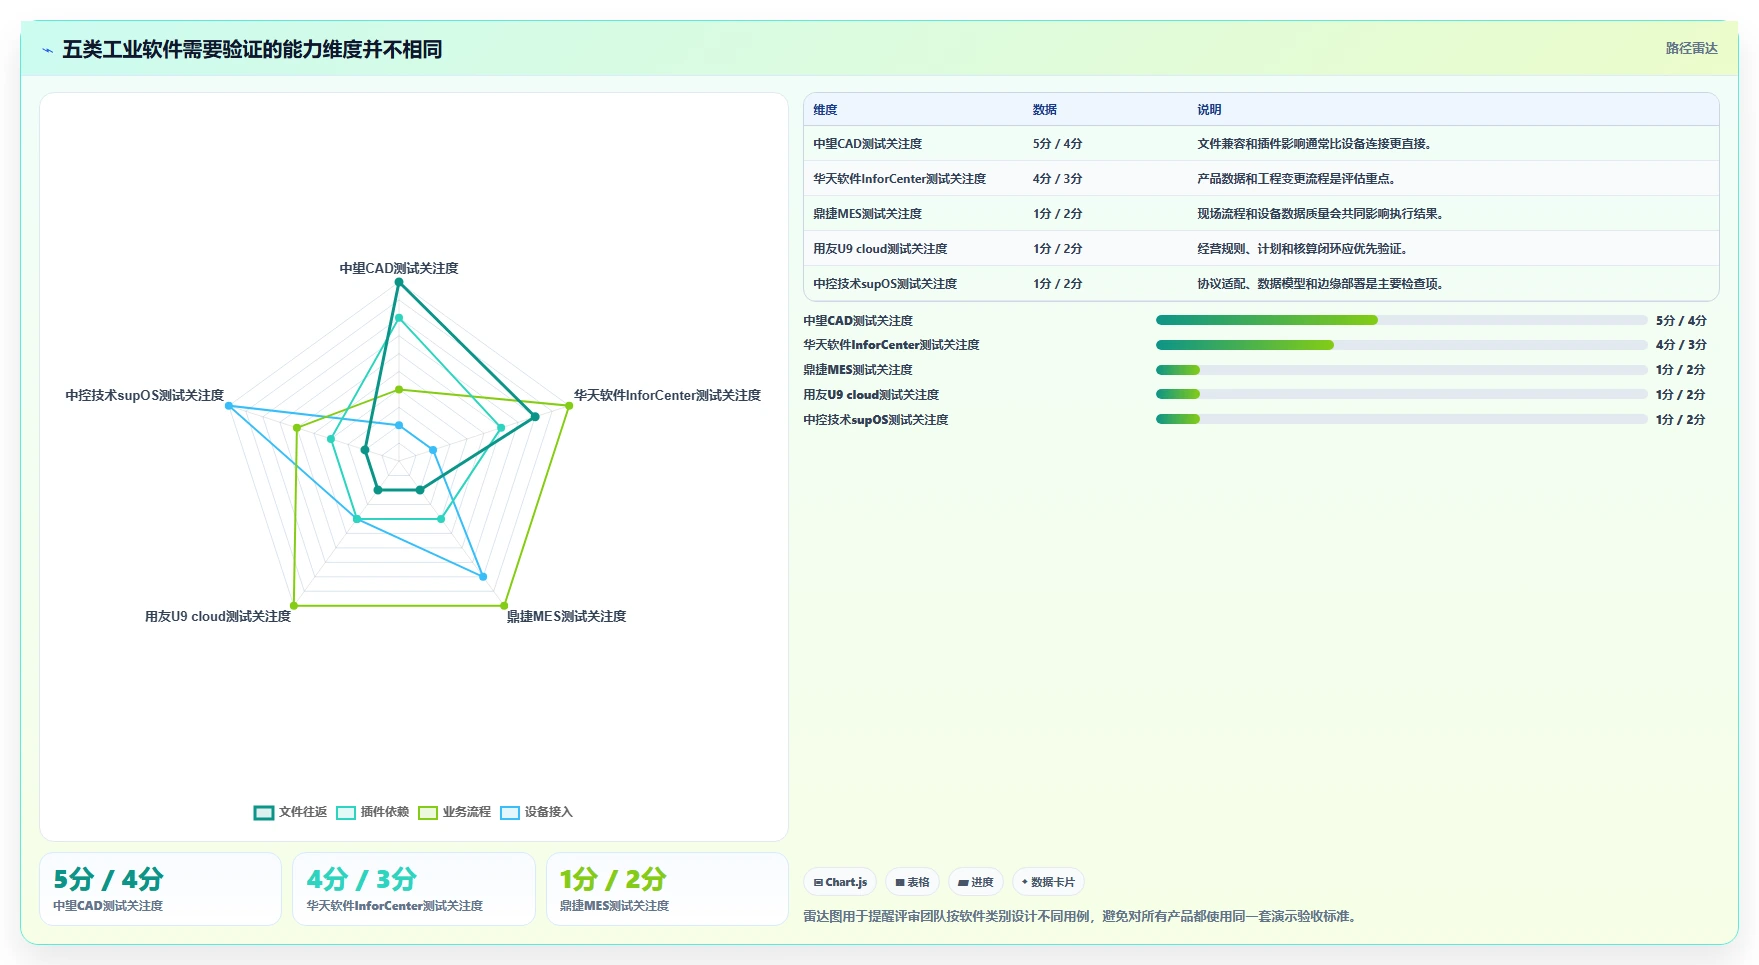Click the 1分 / 2分 value in 中控技术supOS table row
This screenshot has width=1759, height=965.
coord(1058,284)
